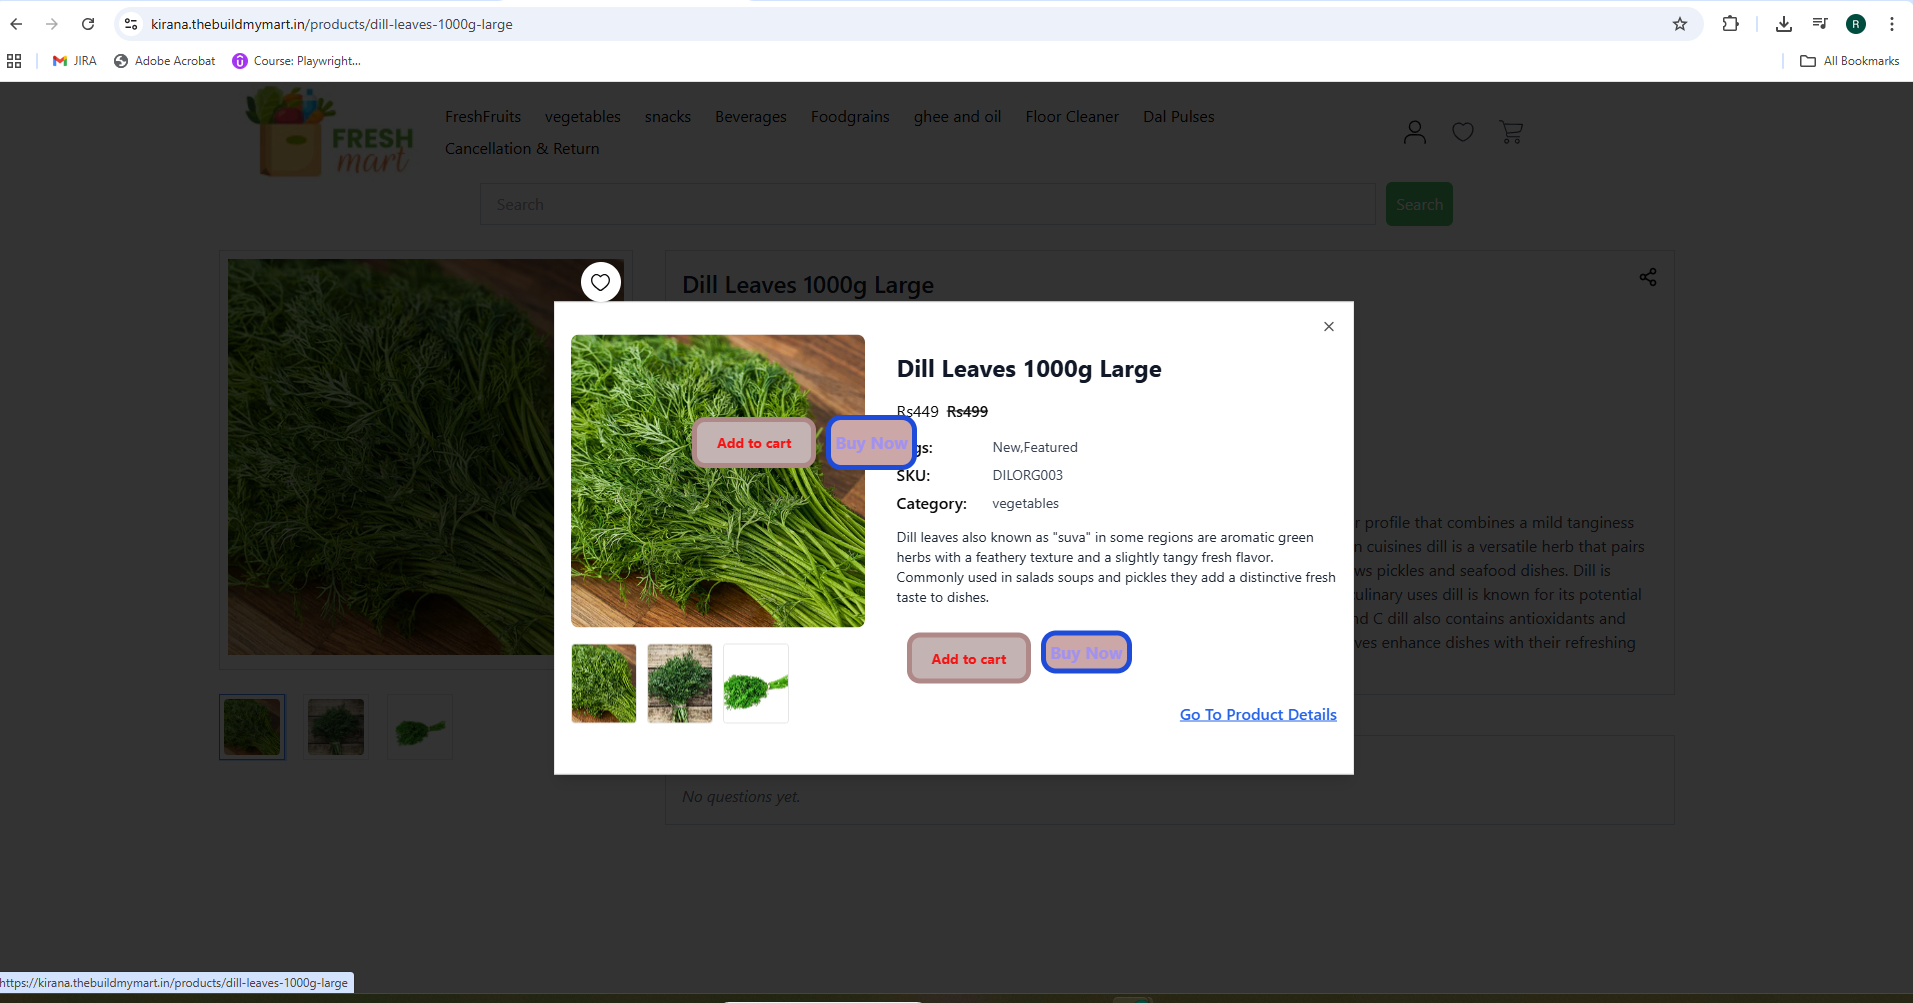Open the wishlist heart icon in header
This screenshot has width=1913, height=1003.
pos(1463,132)
